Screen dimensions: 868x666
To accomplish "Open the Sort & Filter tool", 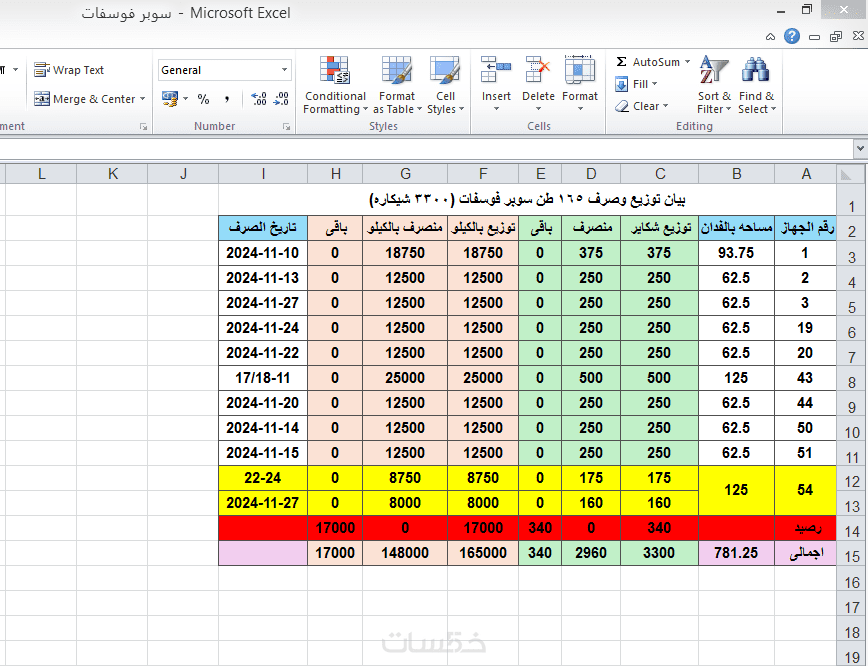I will 714,85.
